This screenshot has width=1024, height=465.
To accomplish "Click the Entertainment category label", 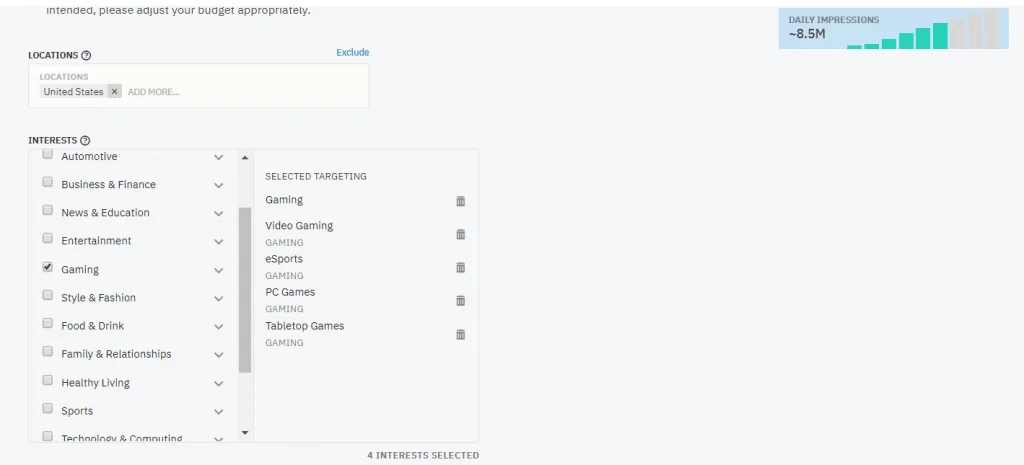I will click(96, 241).
